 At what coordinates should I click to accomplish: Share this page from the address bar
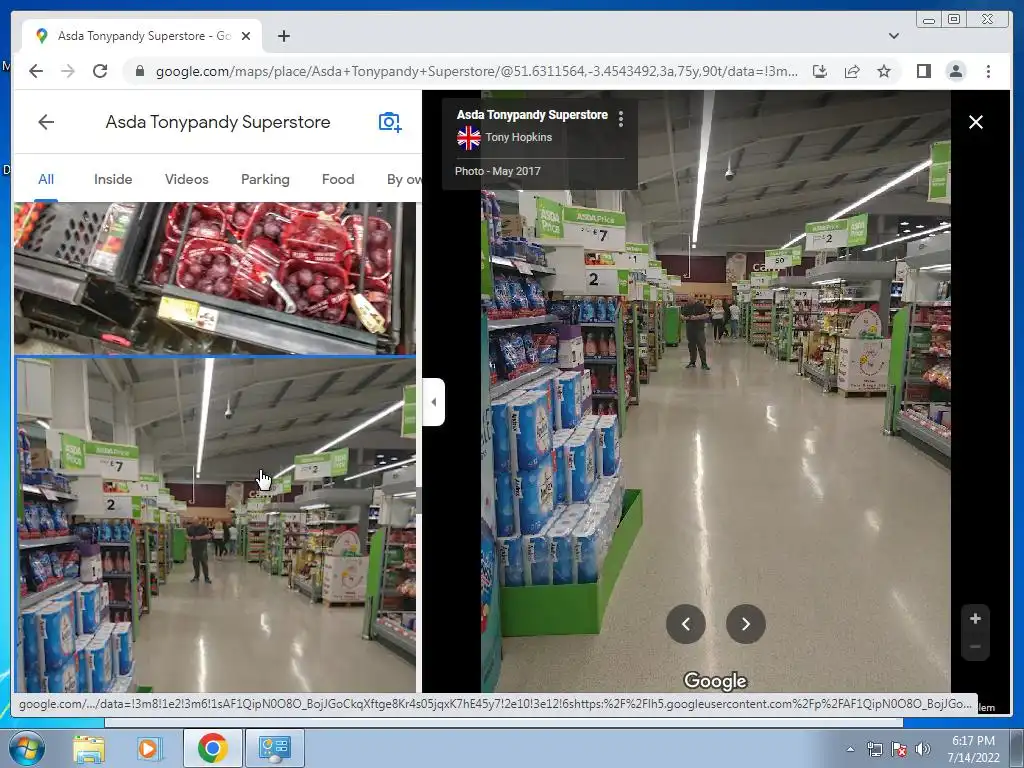point(852,71)
